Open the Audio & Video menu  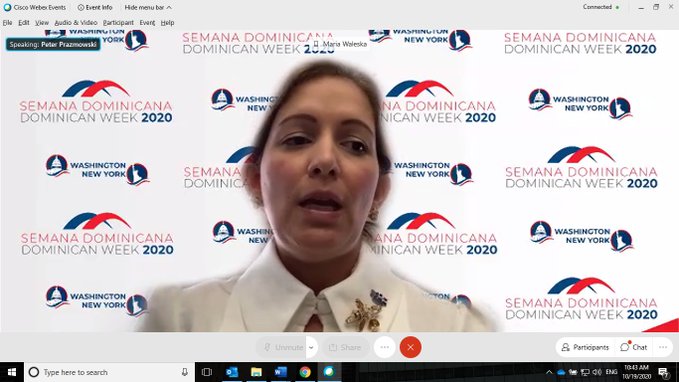[x=76, y=23]
